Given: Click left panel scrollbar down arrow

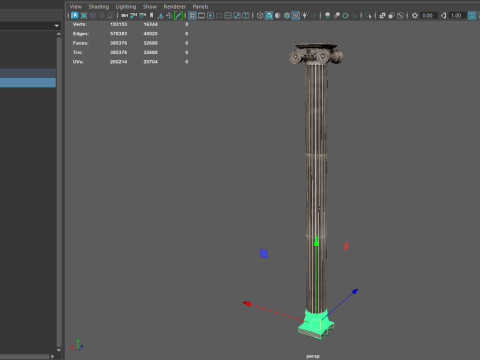Looking at the screenshot, I should (59, 350).
